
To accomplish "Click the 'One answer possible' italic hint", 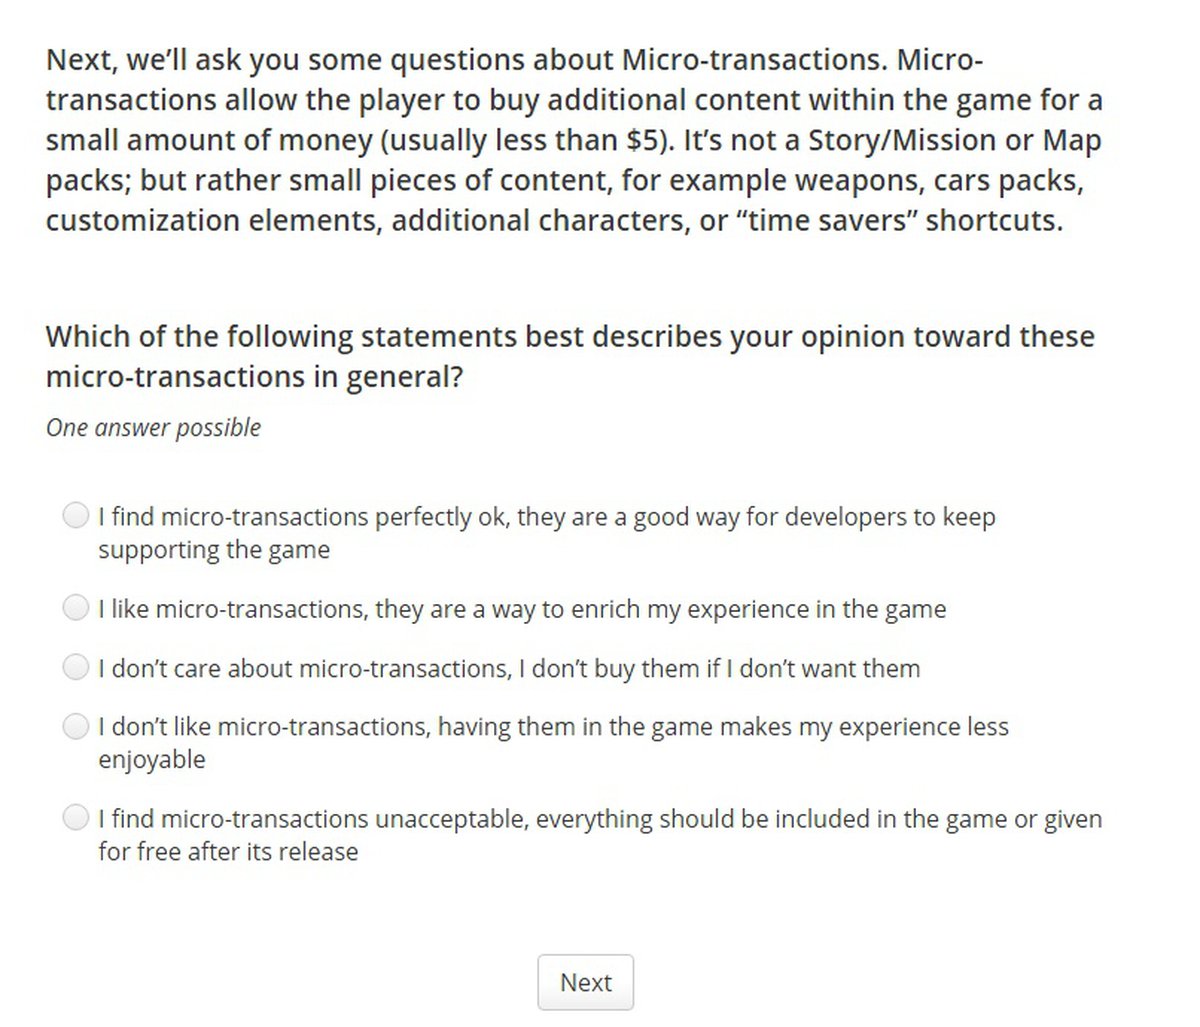I will click(154, 428).
